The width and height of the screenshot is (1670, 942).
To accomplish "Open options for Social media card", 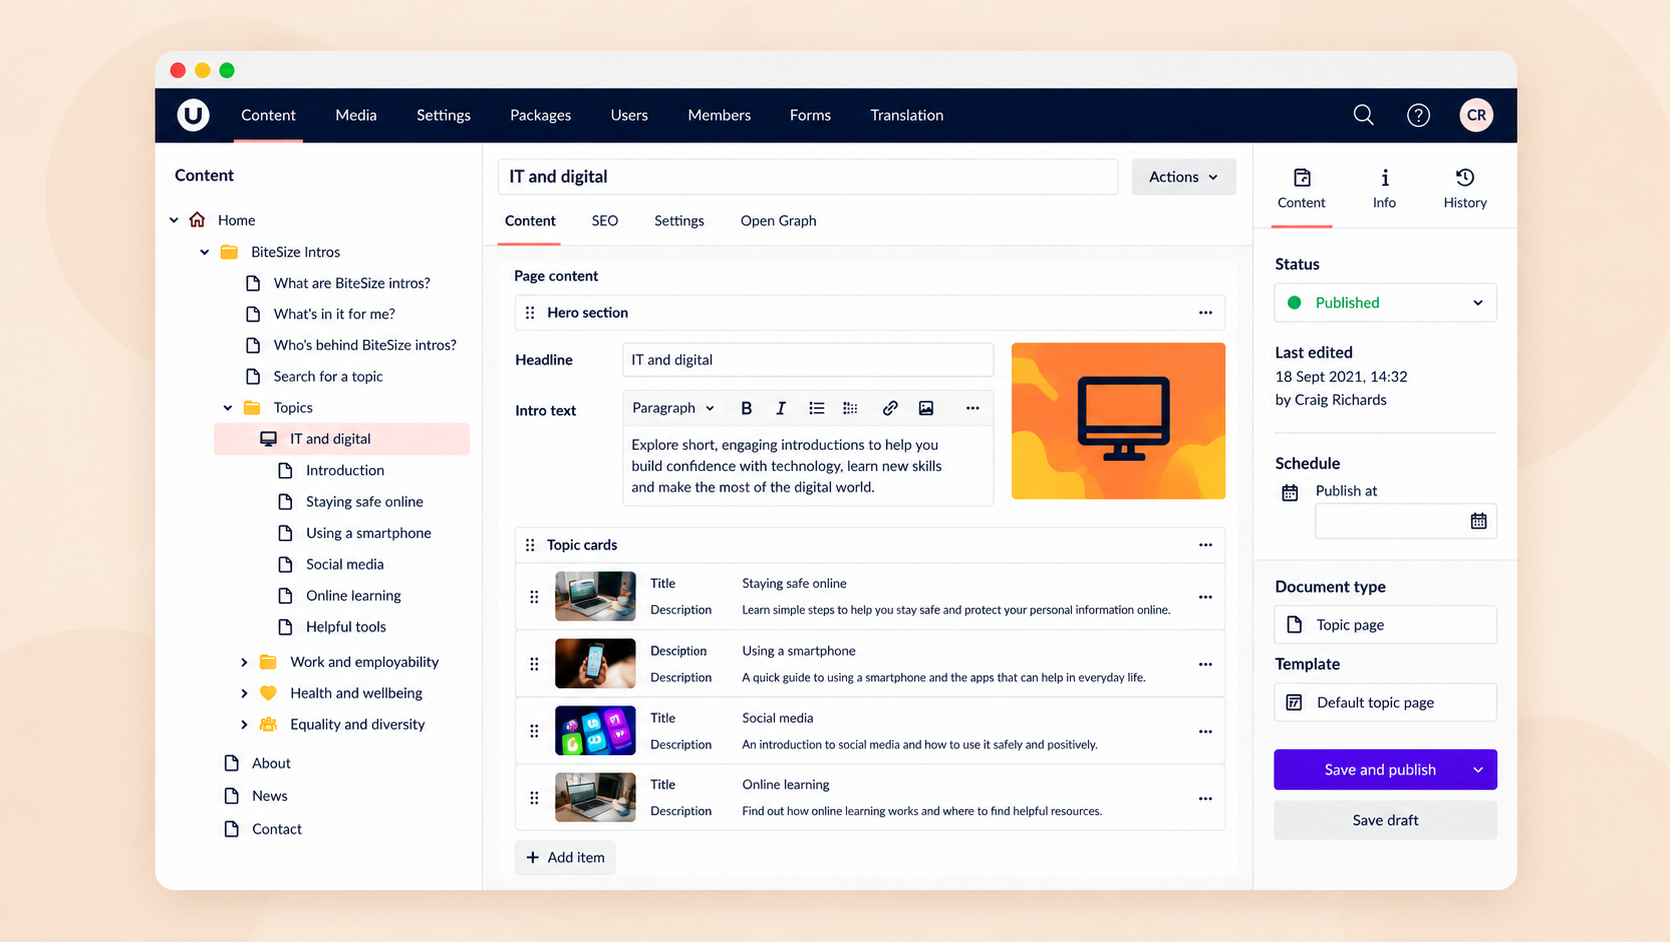I will click(x=1205, y=731).
